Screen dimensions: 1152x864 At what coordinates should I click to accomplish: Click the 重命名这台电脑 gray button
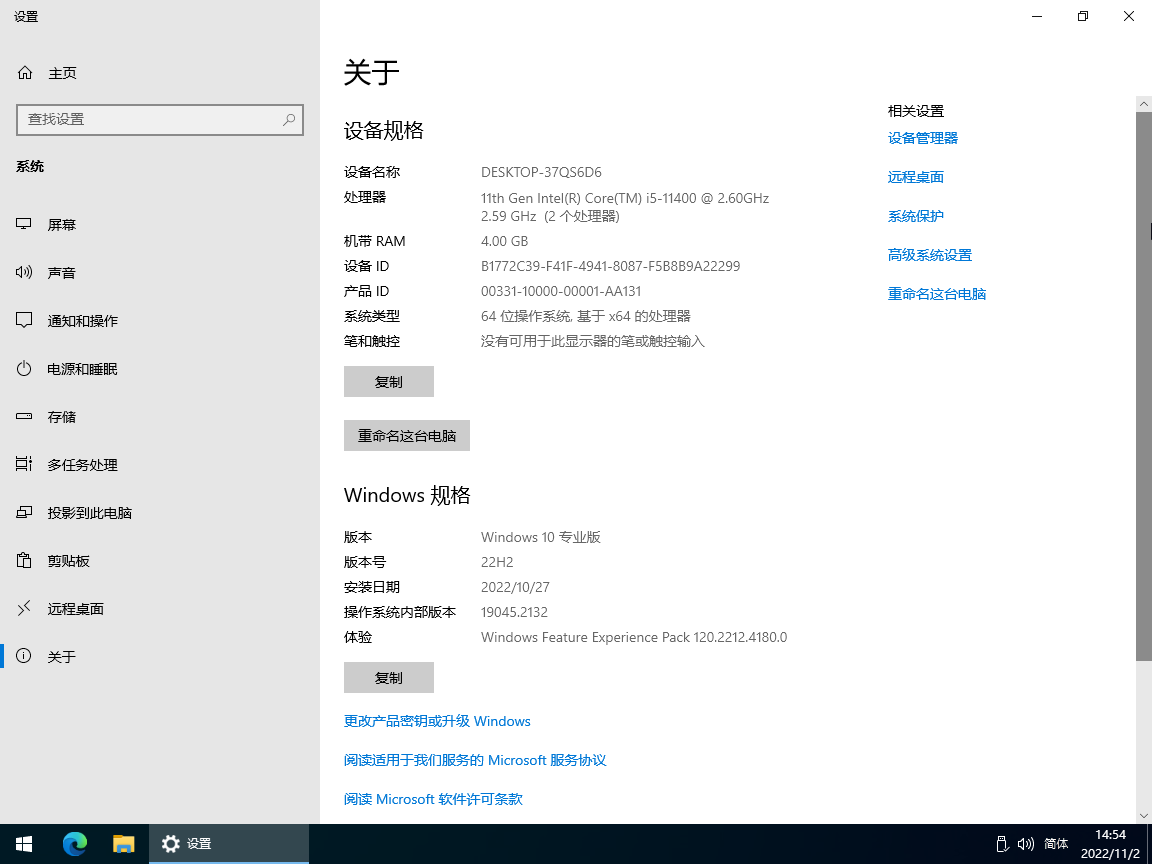click(406, 436)
